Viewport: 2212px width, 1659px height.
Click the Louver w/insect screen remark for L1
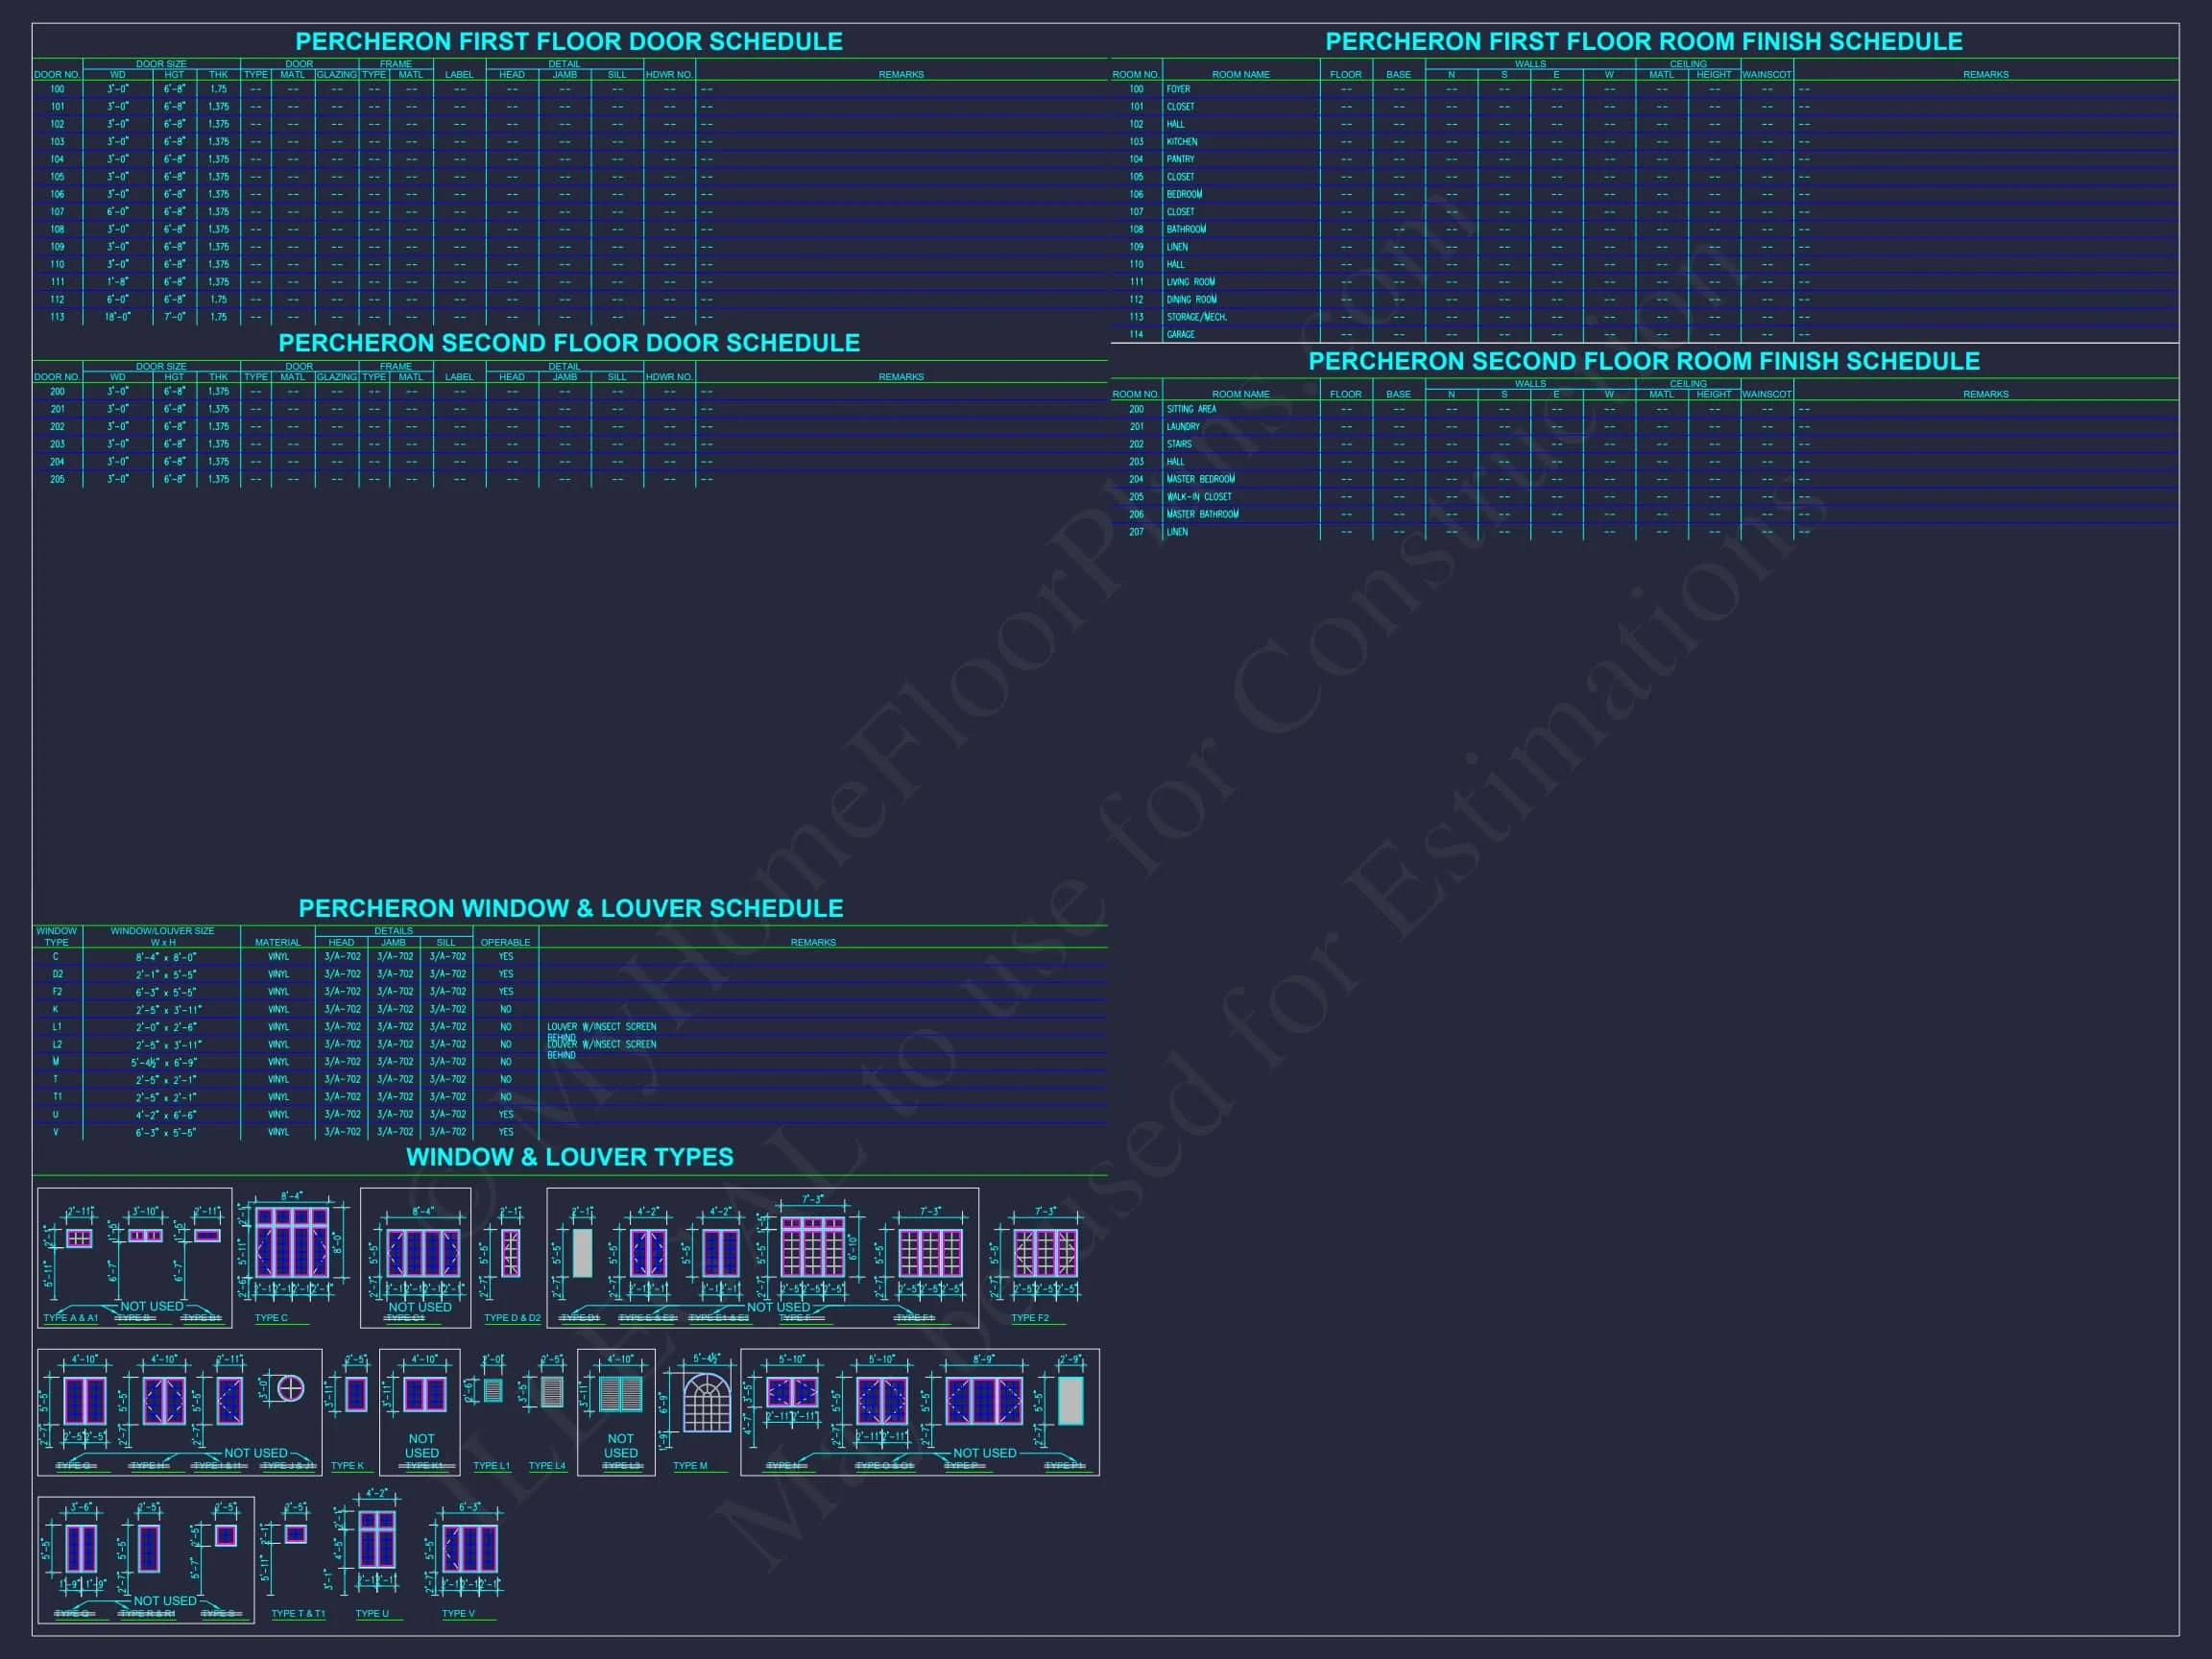[x=601, y=1027]
